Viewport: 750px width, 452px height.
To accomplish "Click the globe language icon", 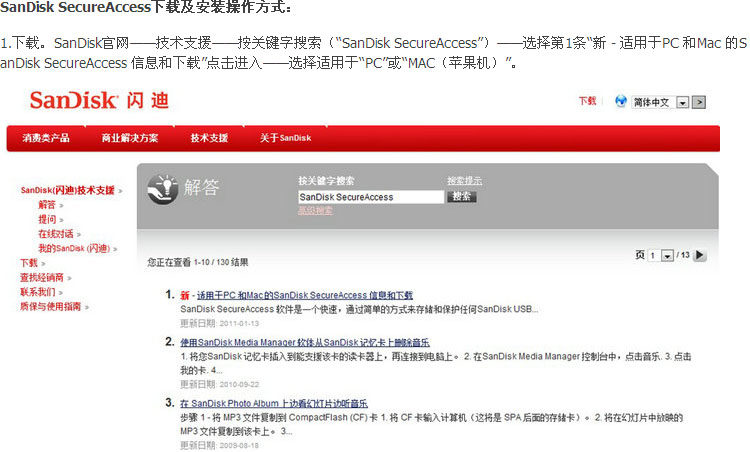I will [620, 101].
